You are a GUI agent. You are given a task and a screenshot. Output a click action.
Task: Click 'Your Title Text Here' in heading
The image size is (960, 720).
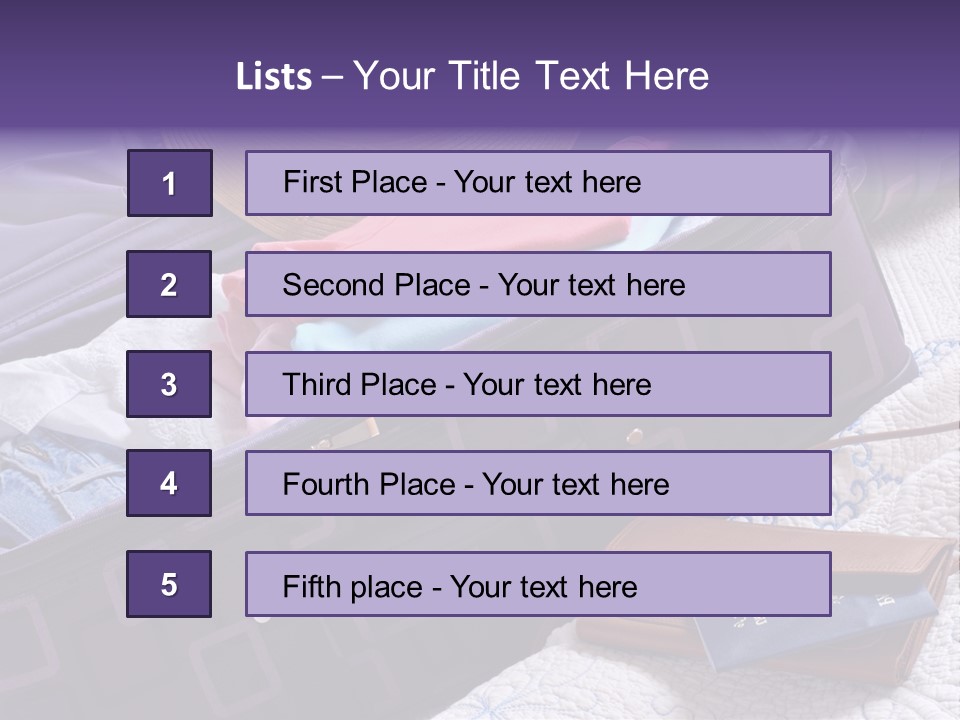[x=531, y=76]
